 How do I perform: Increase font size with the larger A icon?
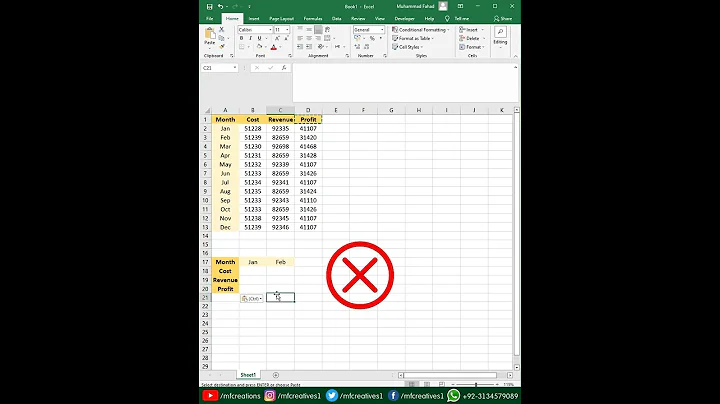coord(277,38)
